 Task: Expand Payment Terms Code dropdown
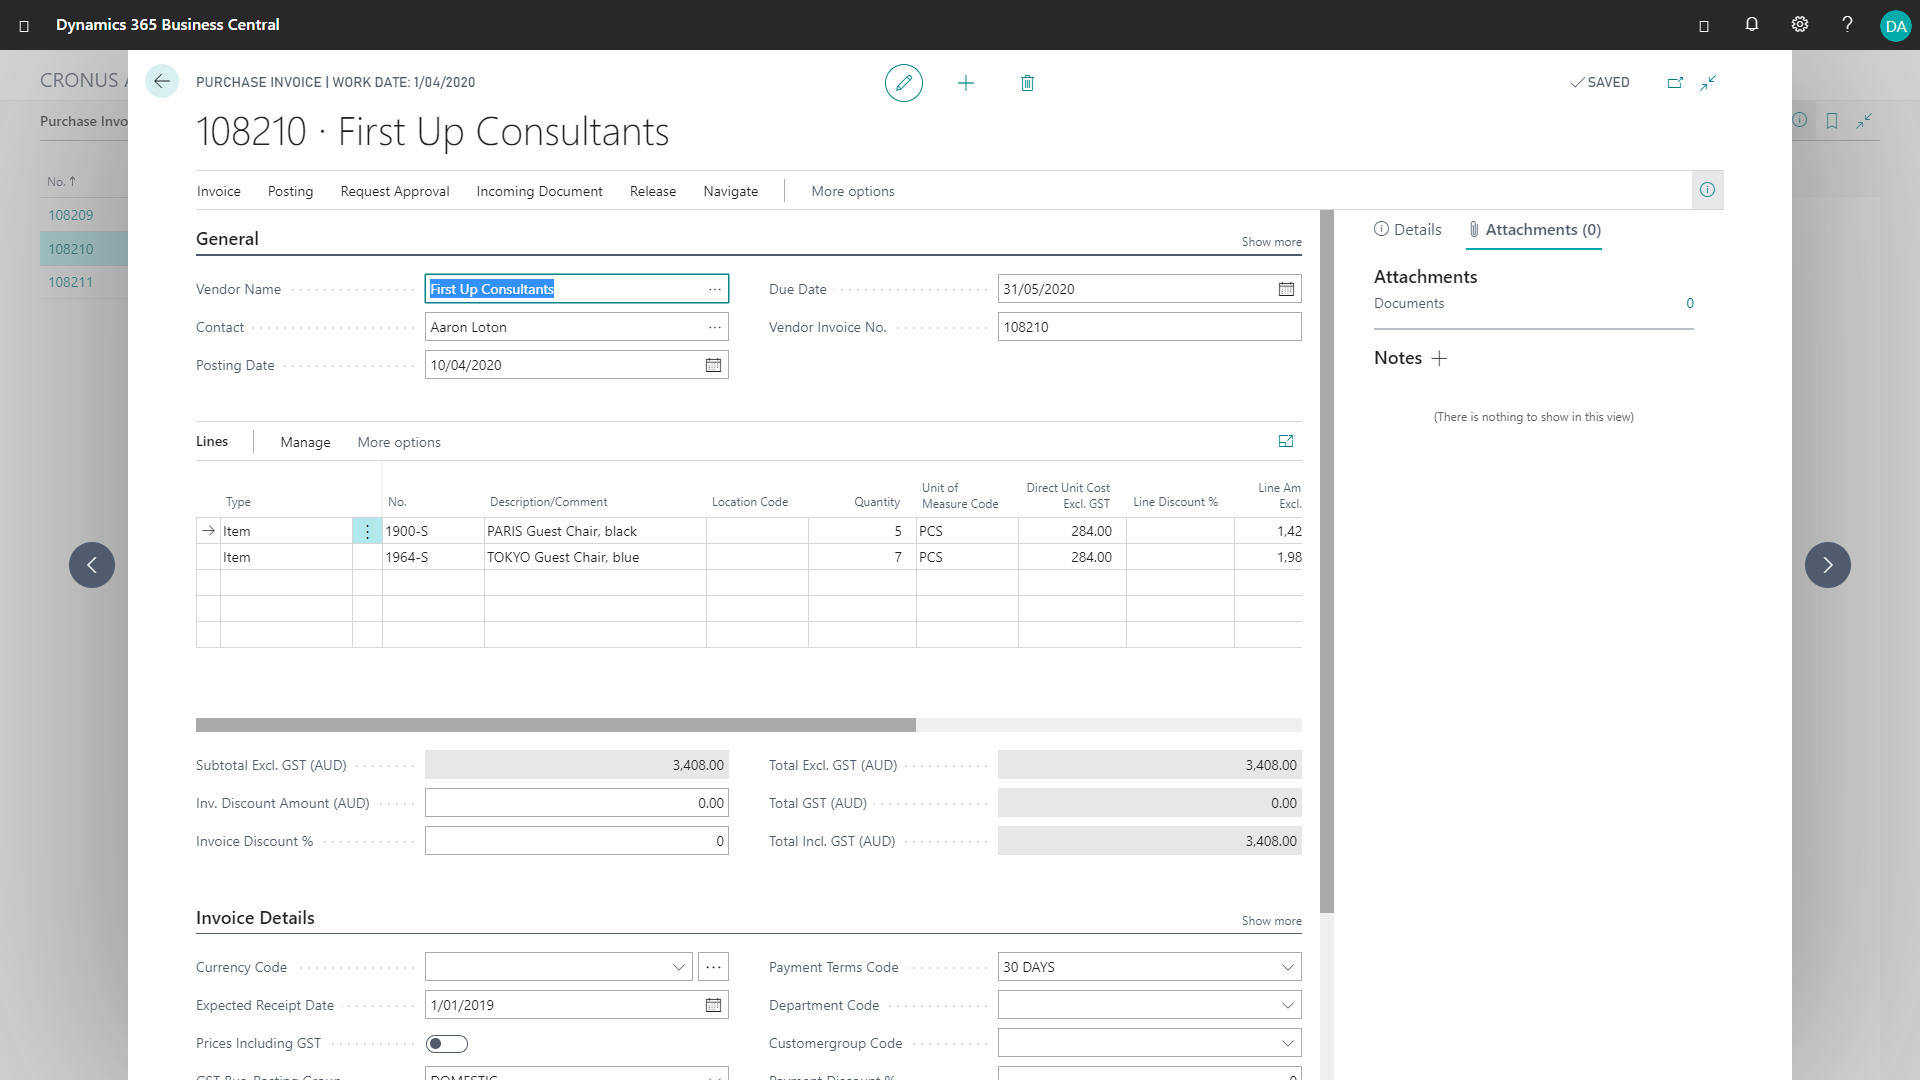pos(1287,967)
